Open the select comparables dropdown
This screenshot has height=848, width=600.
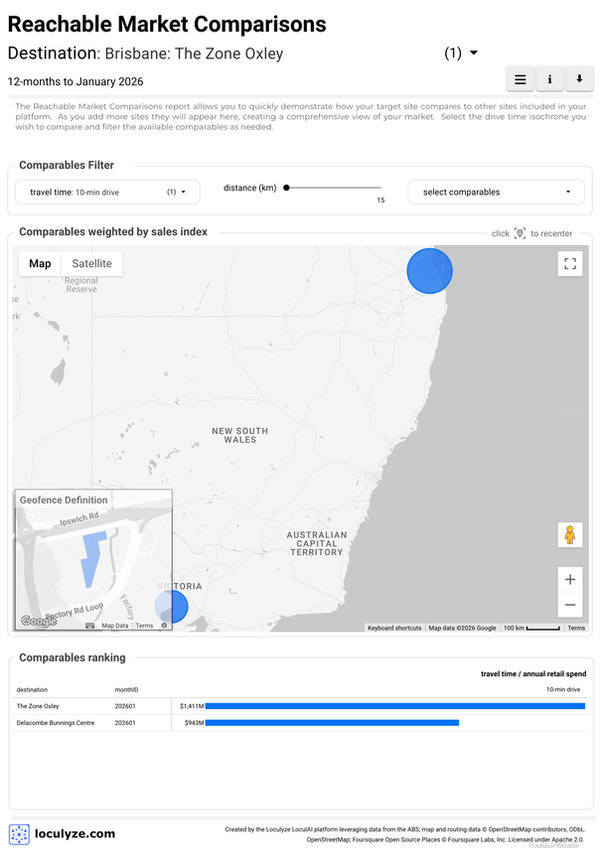point(496,192)
